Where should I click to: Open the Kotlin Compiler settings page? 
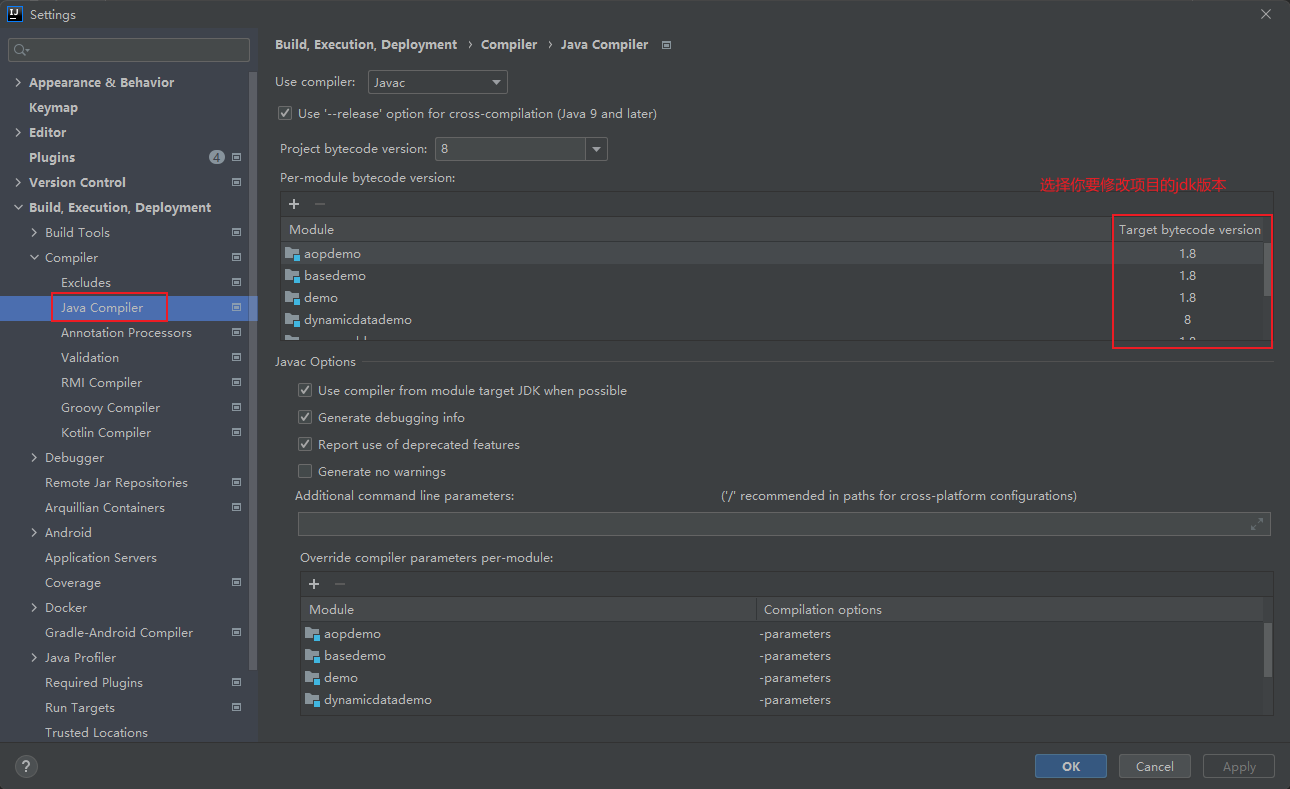tap(106, 433)
